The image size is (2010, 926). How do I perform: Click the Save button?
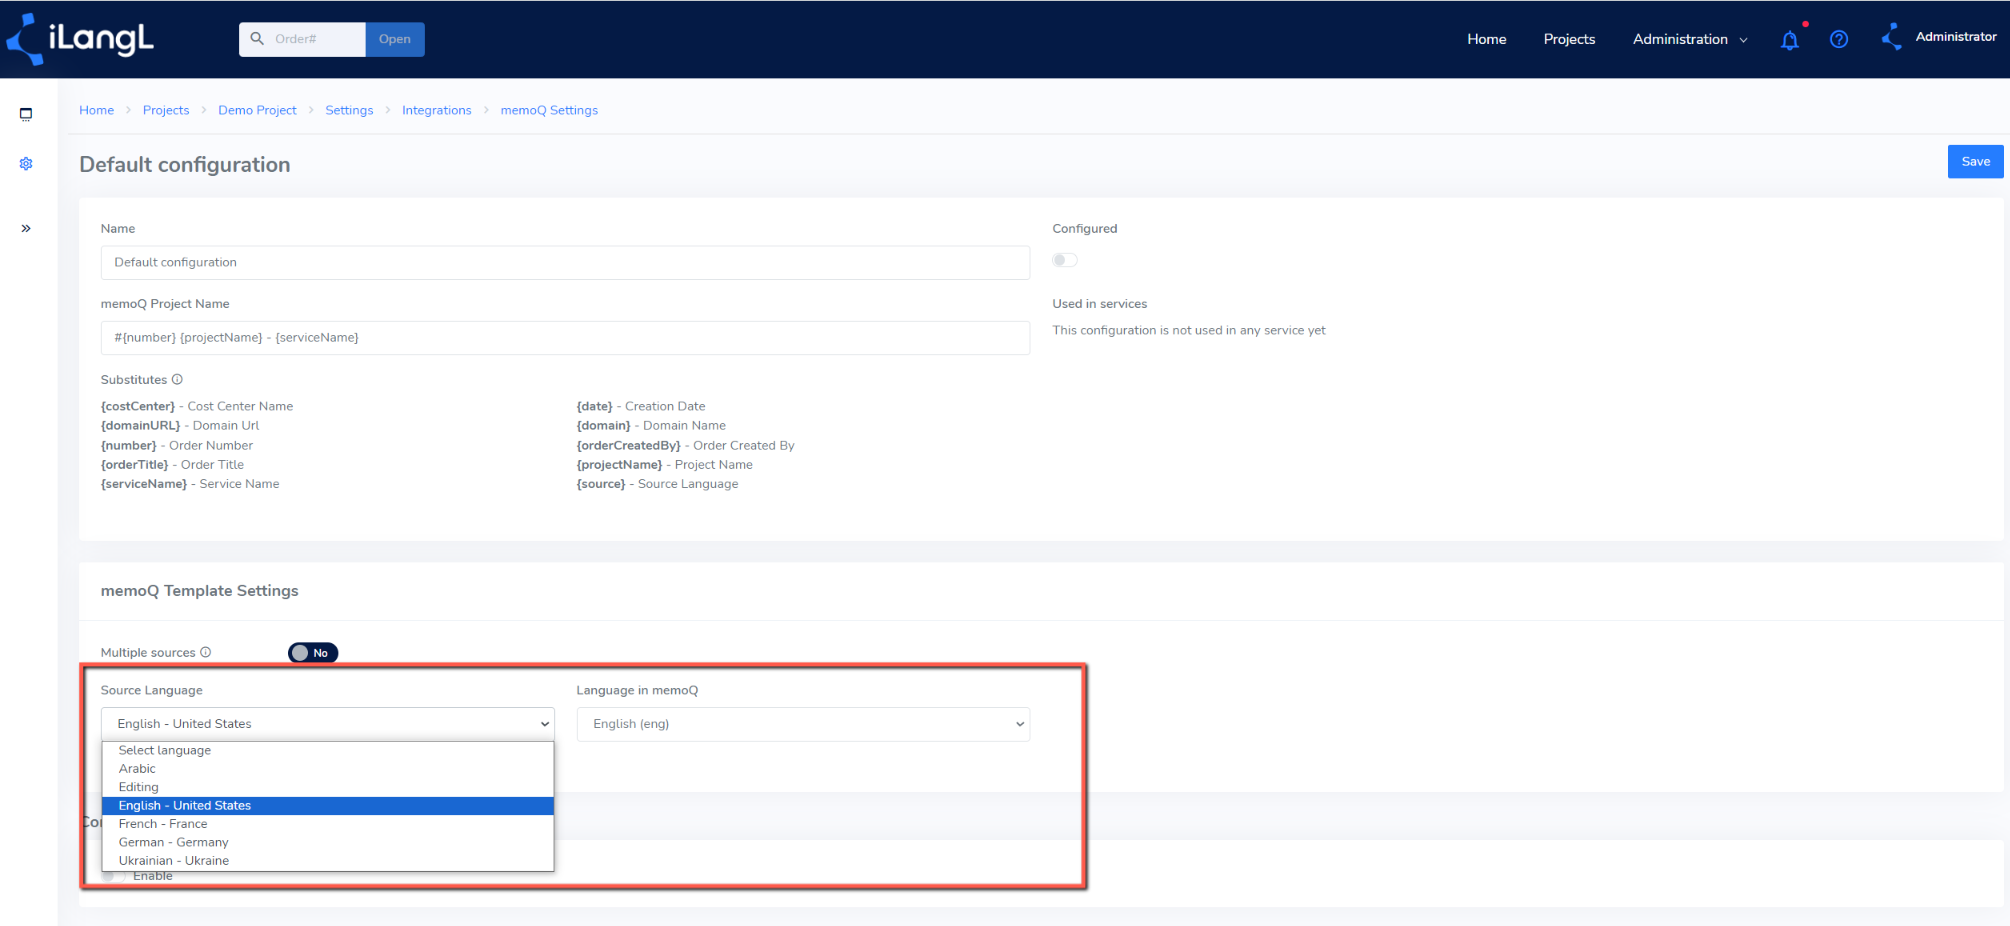coord(1975,162)
